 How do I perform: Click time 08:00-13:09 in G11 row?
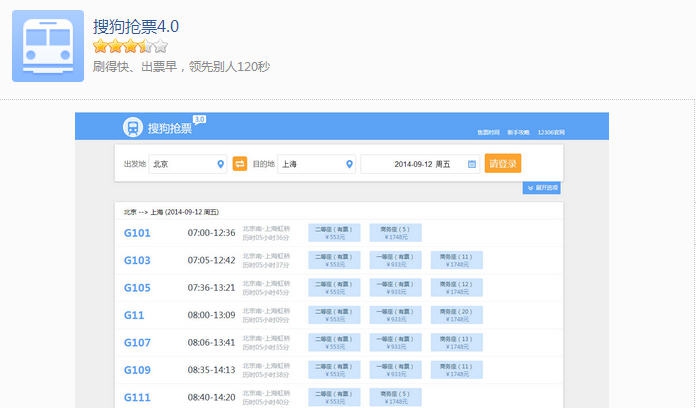coord(211,315)
